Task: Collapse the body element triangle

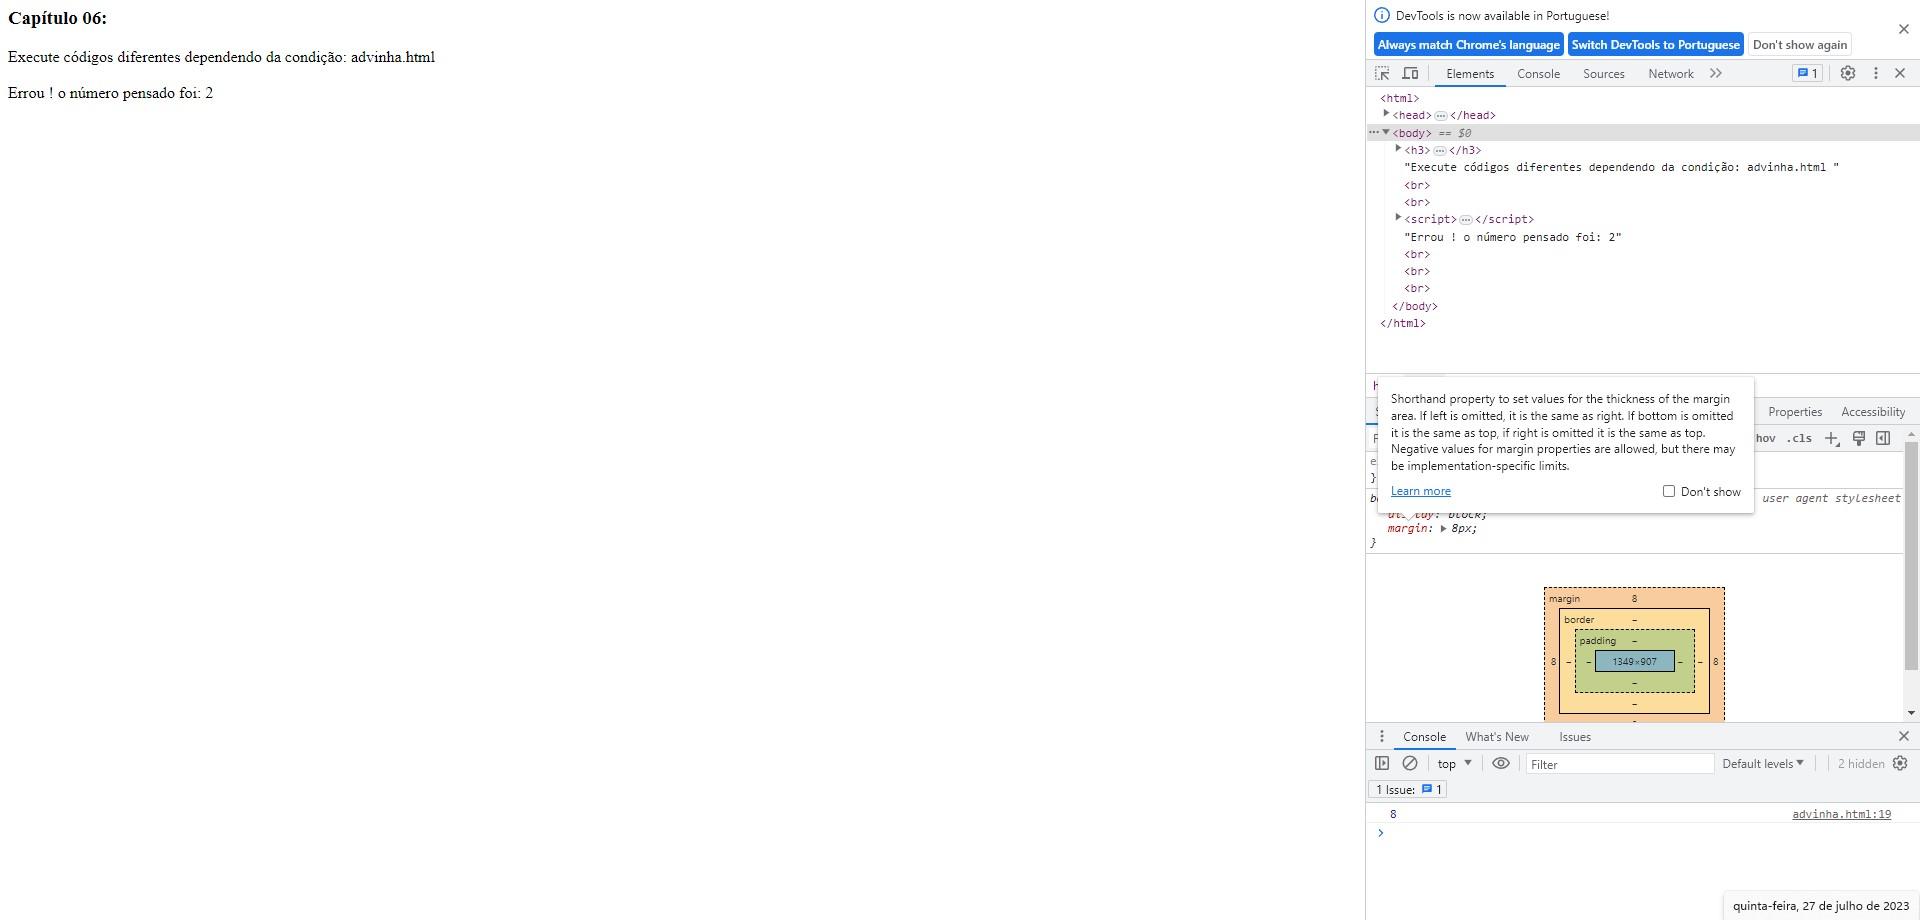Action: (1386, 133)
